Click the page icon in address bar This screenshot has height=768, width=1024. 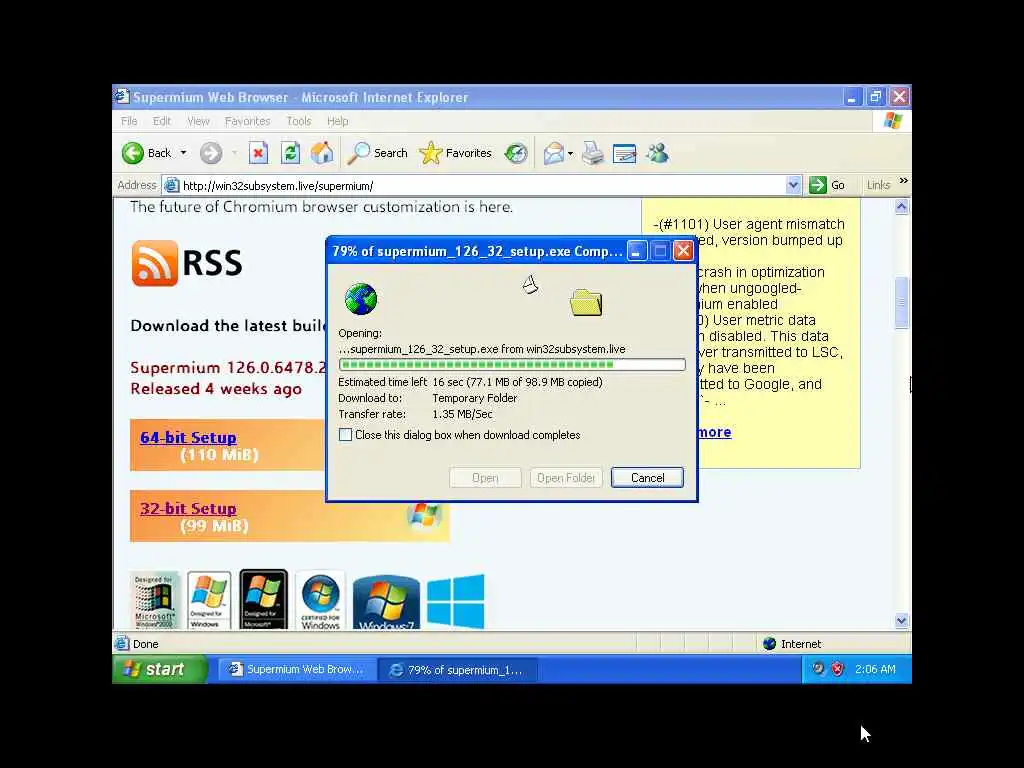(172, 185)
